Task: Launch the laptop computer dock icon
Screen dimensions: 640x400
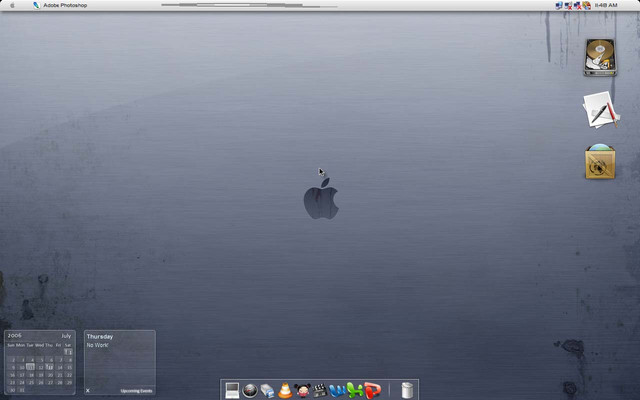Action: 232,390
